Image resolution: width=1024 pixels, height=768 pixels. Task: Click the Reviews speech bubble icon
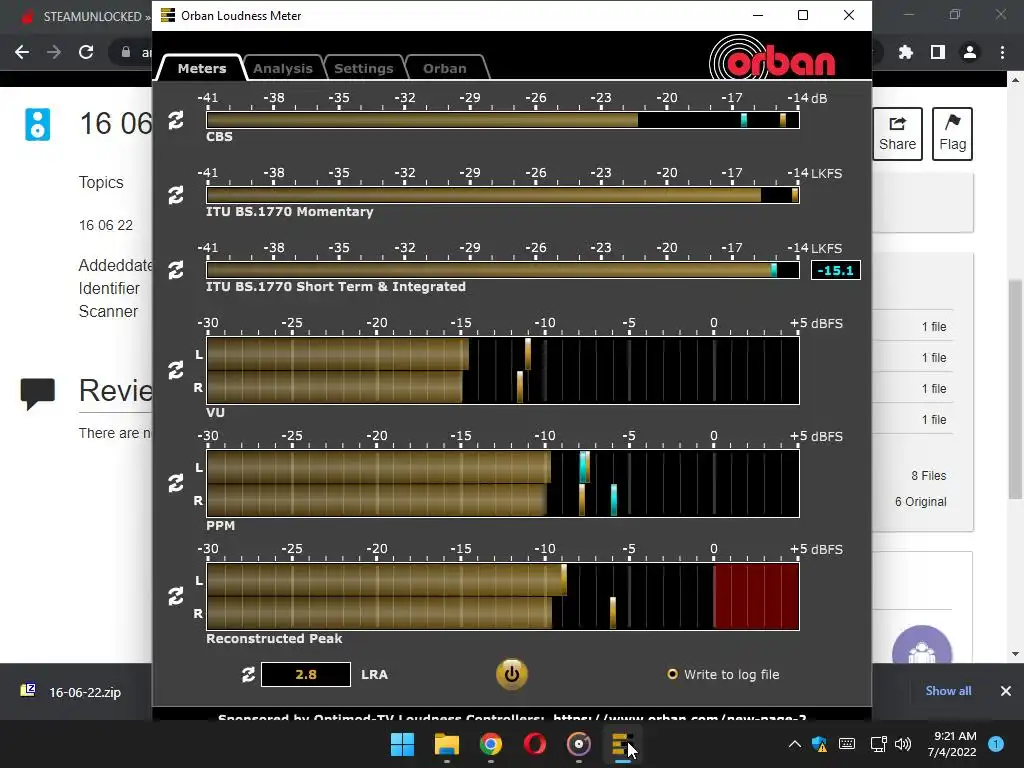[x=37, y=393]
